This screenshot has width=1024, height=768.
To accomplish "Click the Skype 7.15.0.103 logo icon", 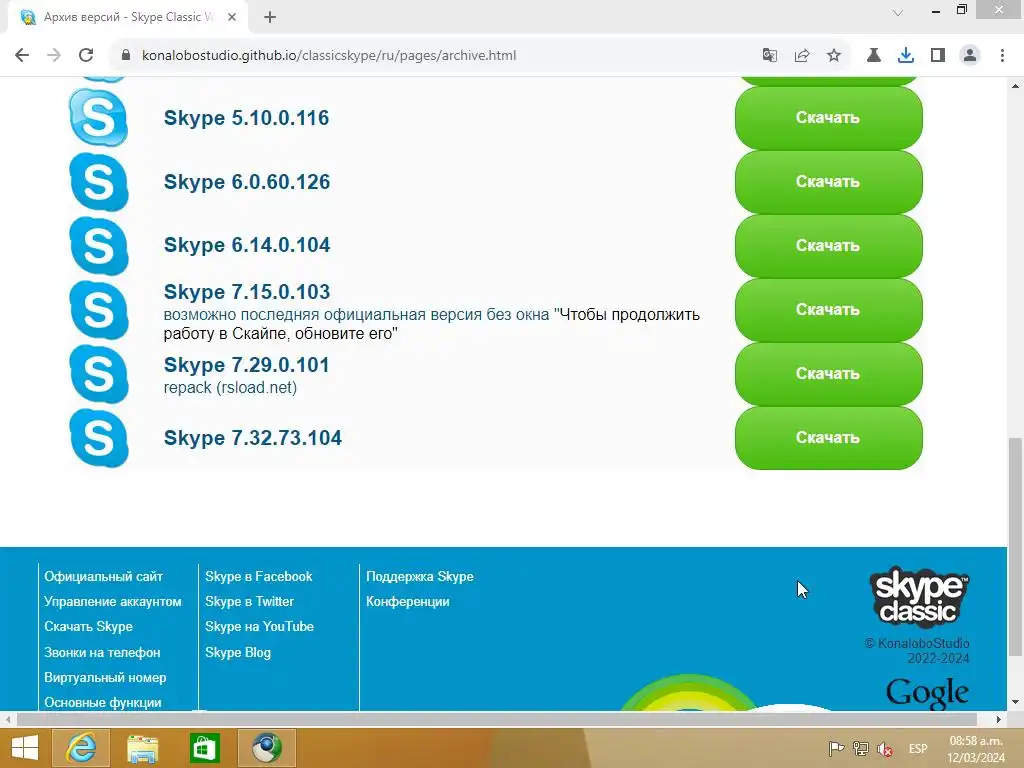I will (x=99, y=310).
